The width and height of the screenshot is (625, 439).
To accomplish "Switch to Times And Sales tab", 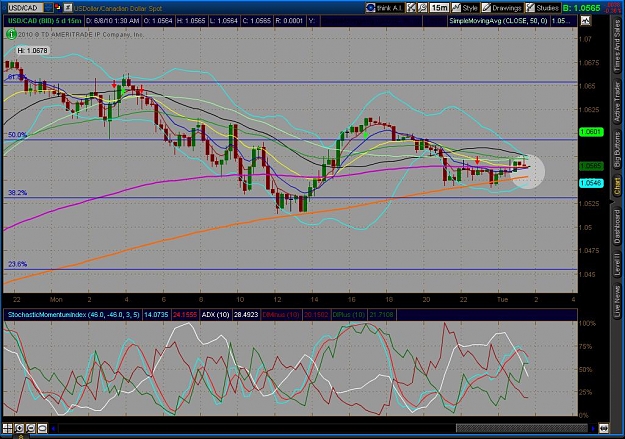I will tap(617, 47).
